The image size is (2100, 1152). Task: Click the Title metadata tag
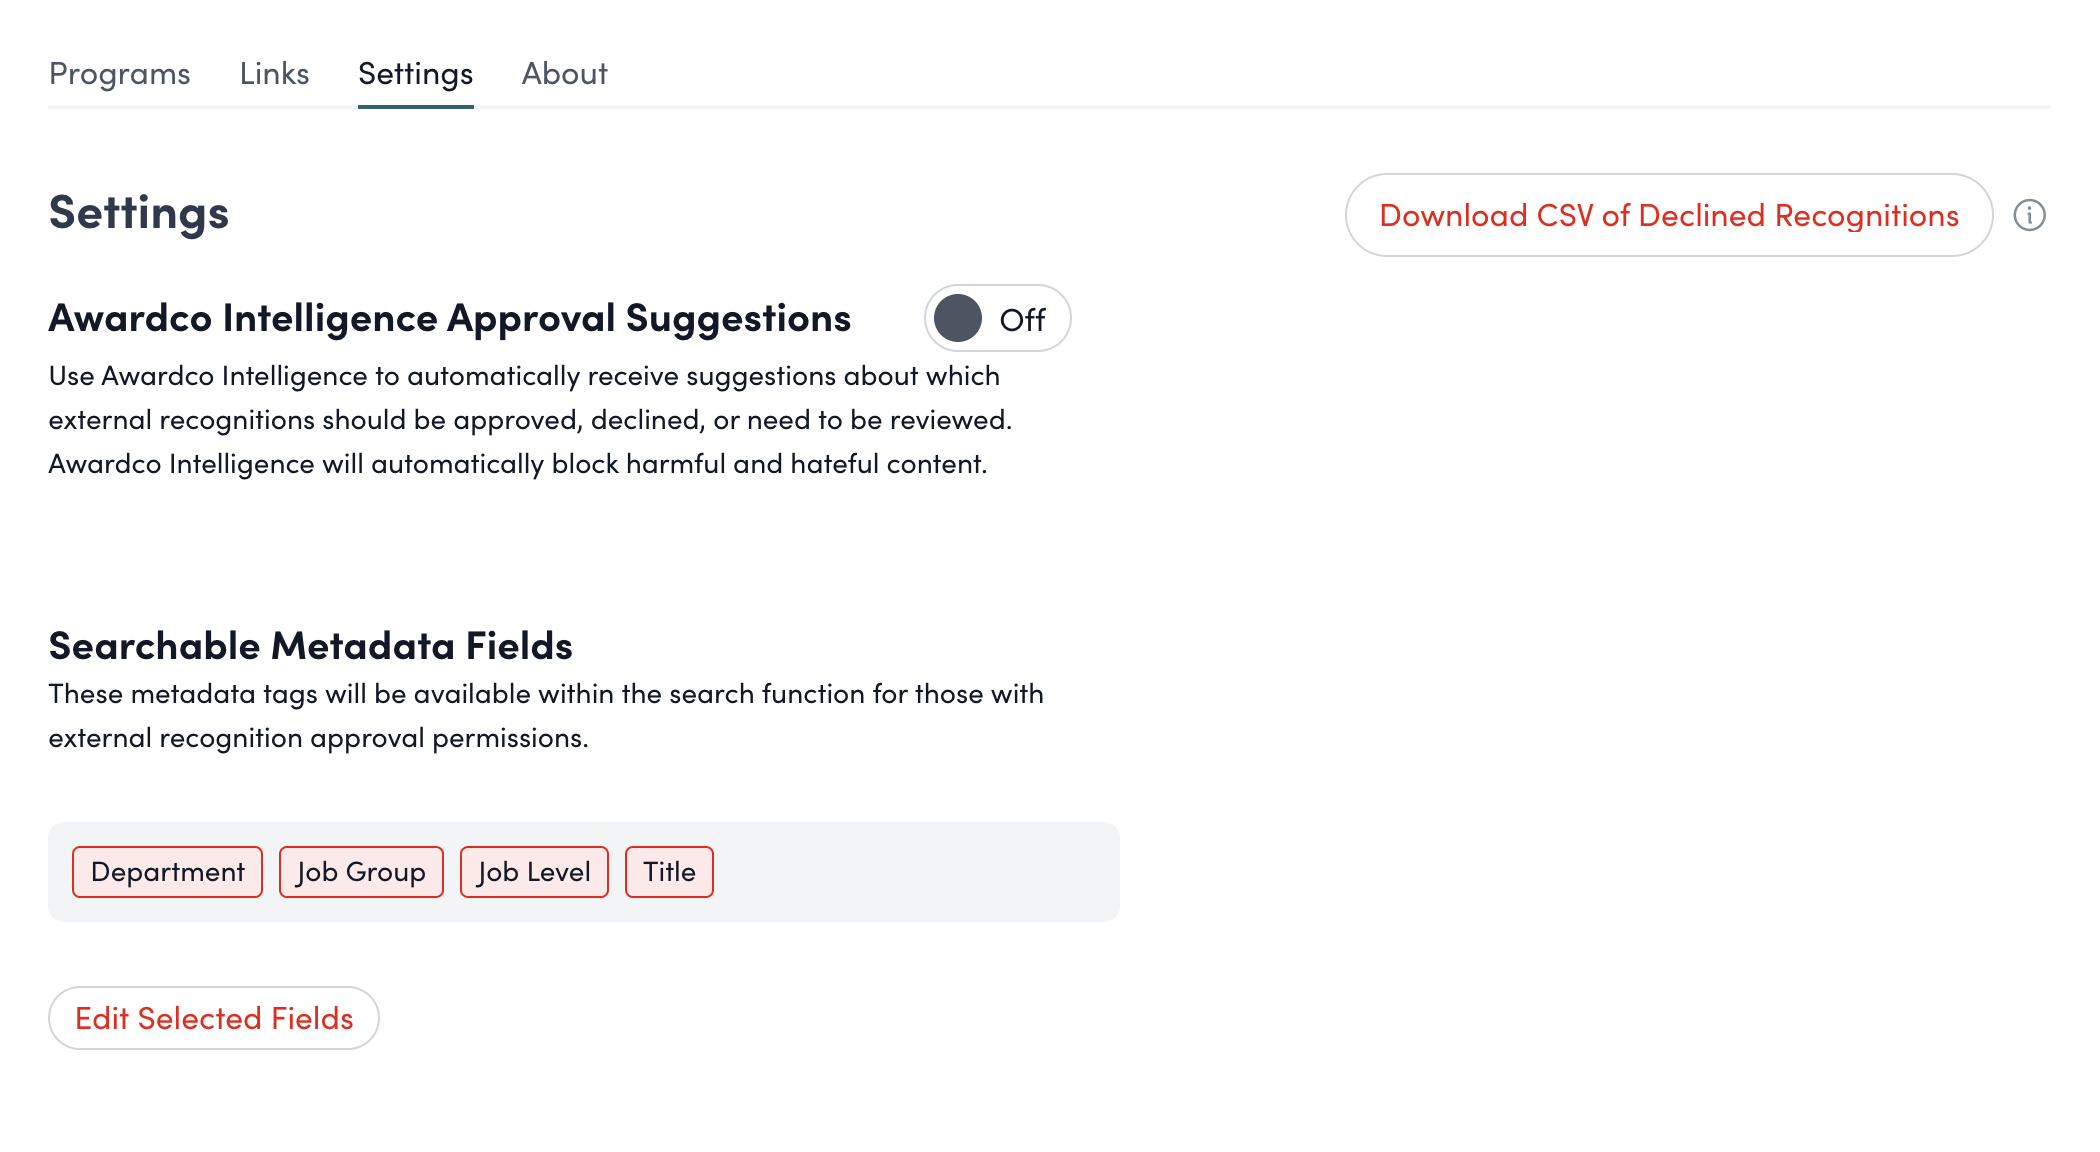tap(669, 872)
